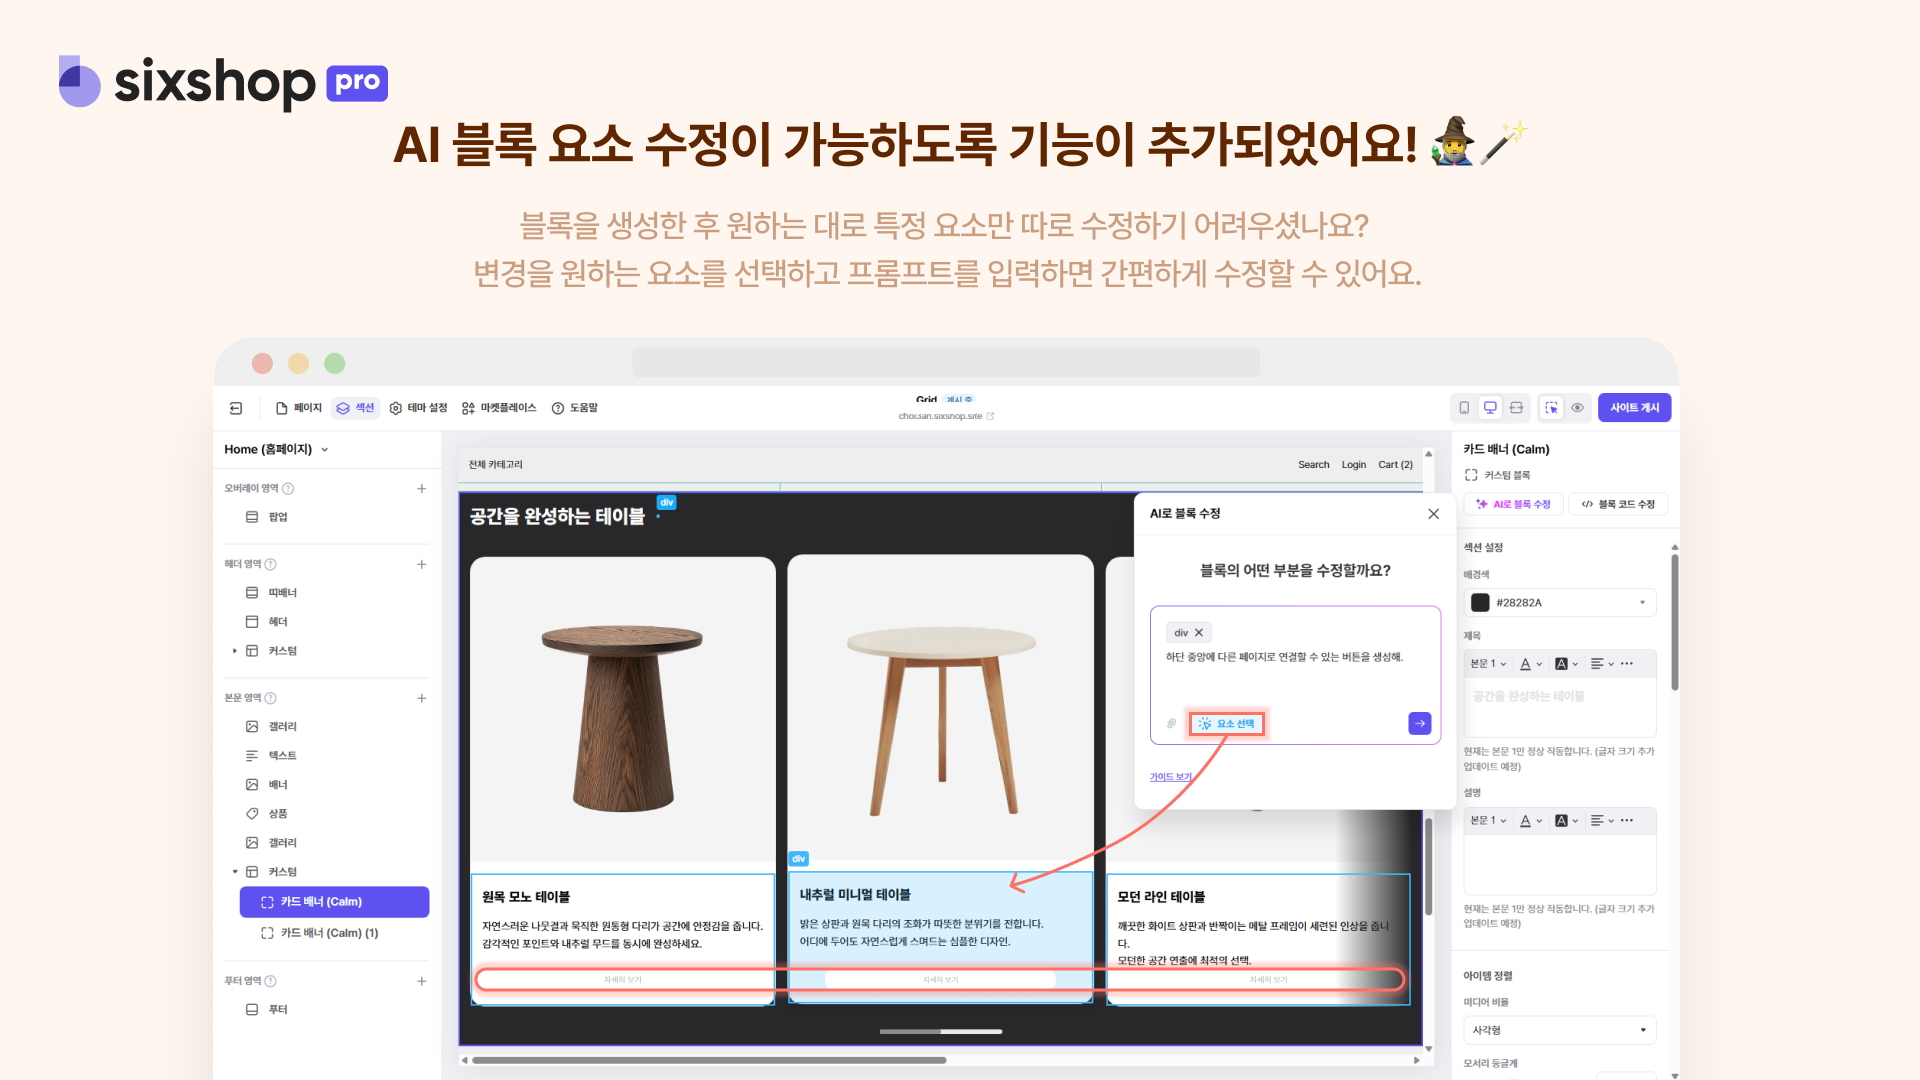
Task: Select desktop monitor view icon
Action: (x=1490, y=408)
